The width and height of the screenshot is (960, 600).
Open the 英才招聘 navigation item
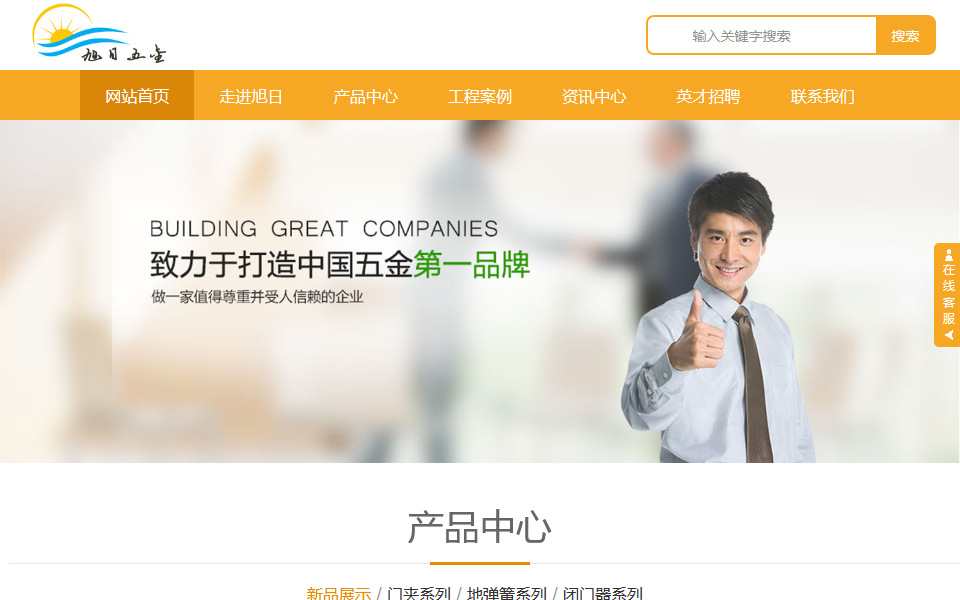coord(708,96)
